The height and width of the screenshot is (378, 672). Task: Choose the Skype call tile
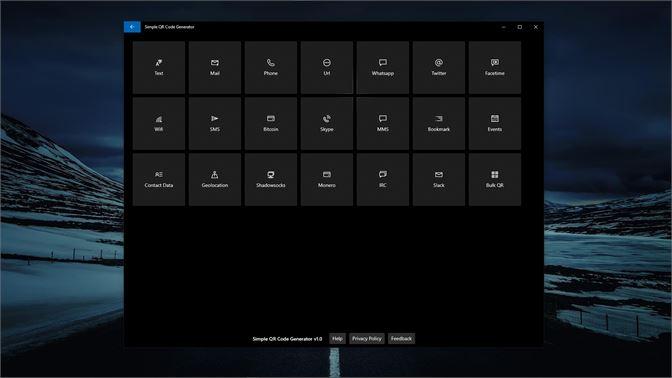click(327, 123)
